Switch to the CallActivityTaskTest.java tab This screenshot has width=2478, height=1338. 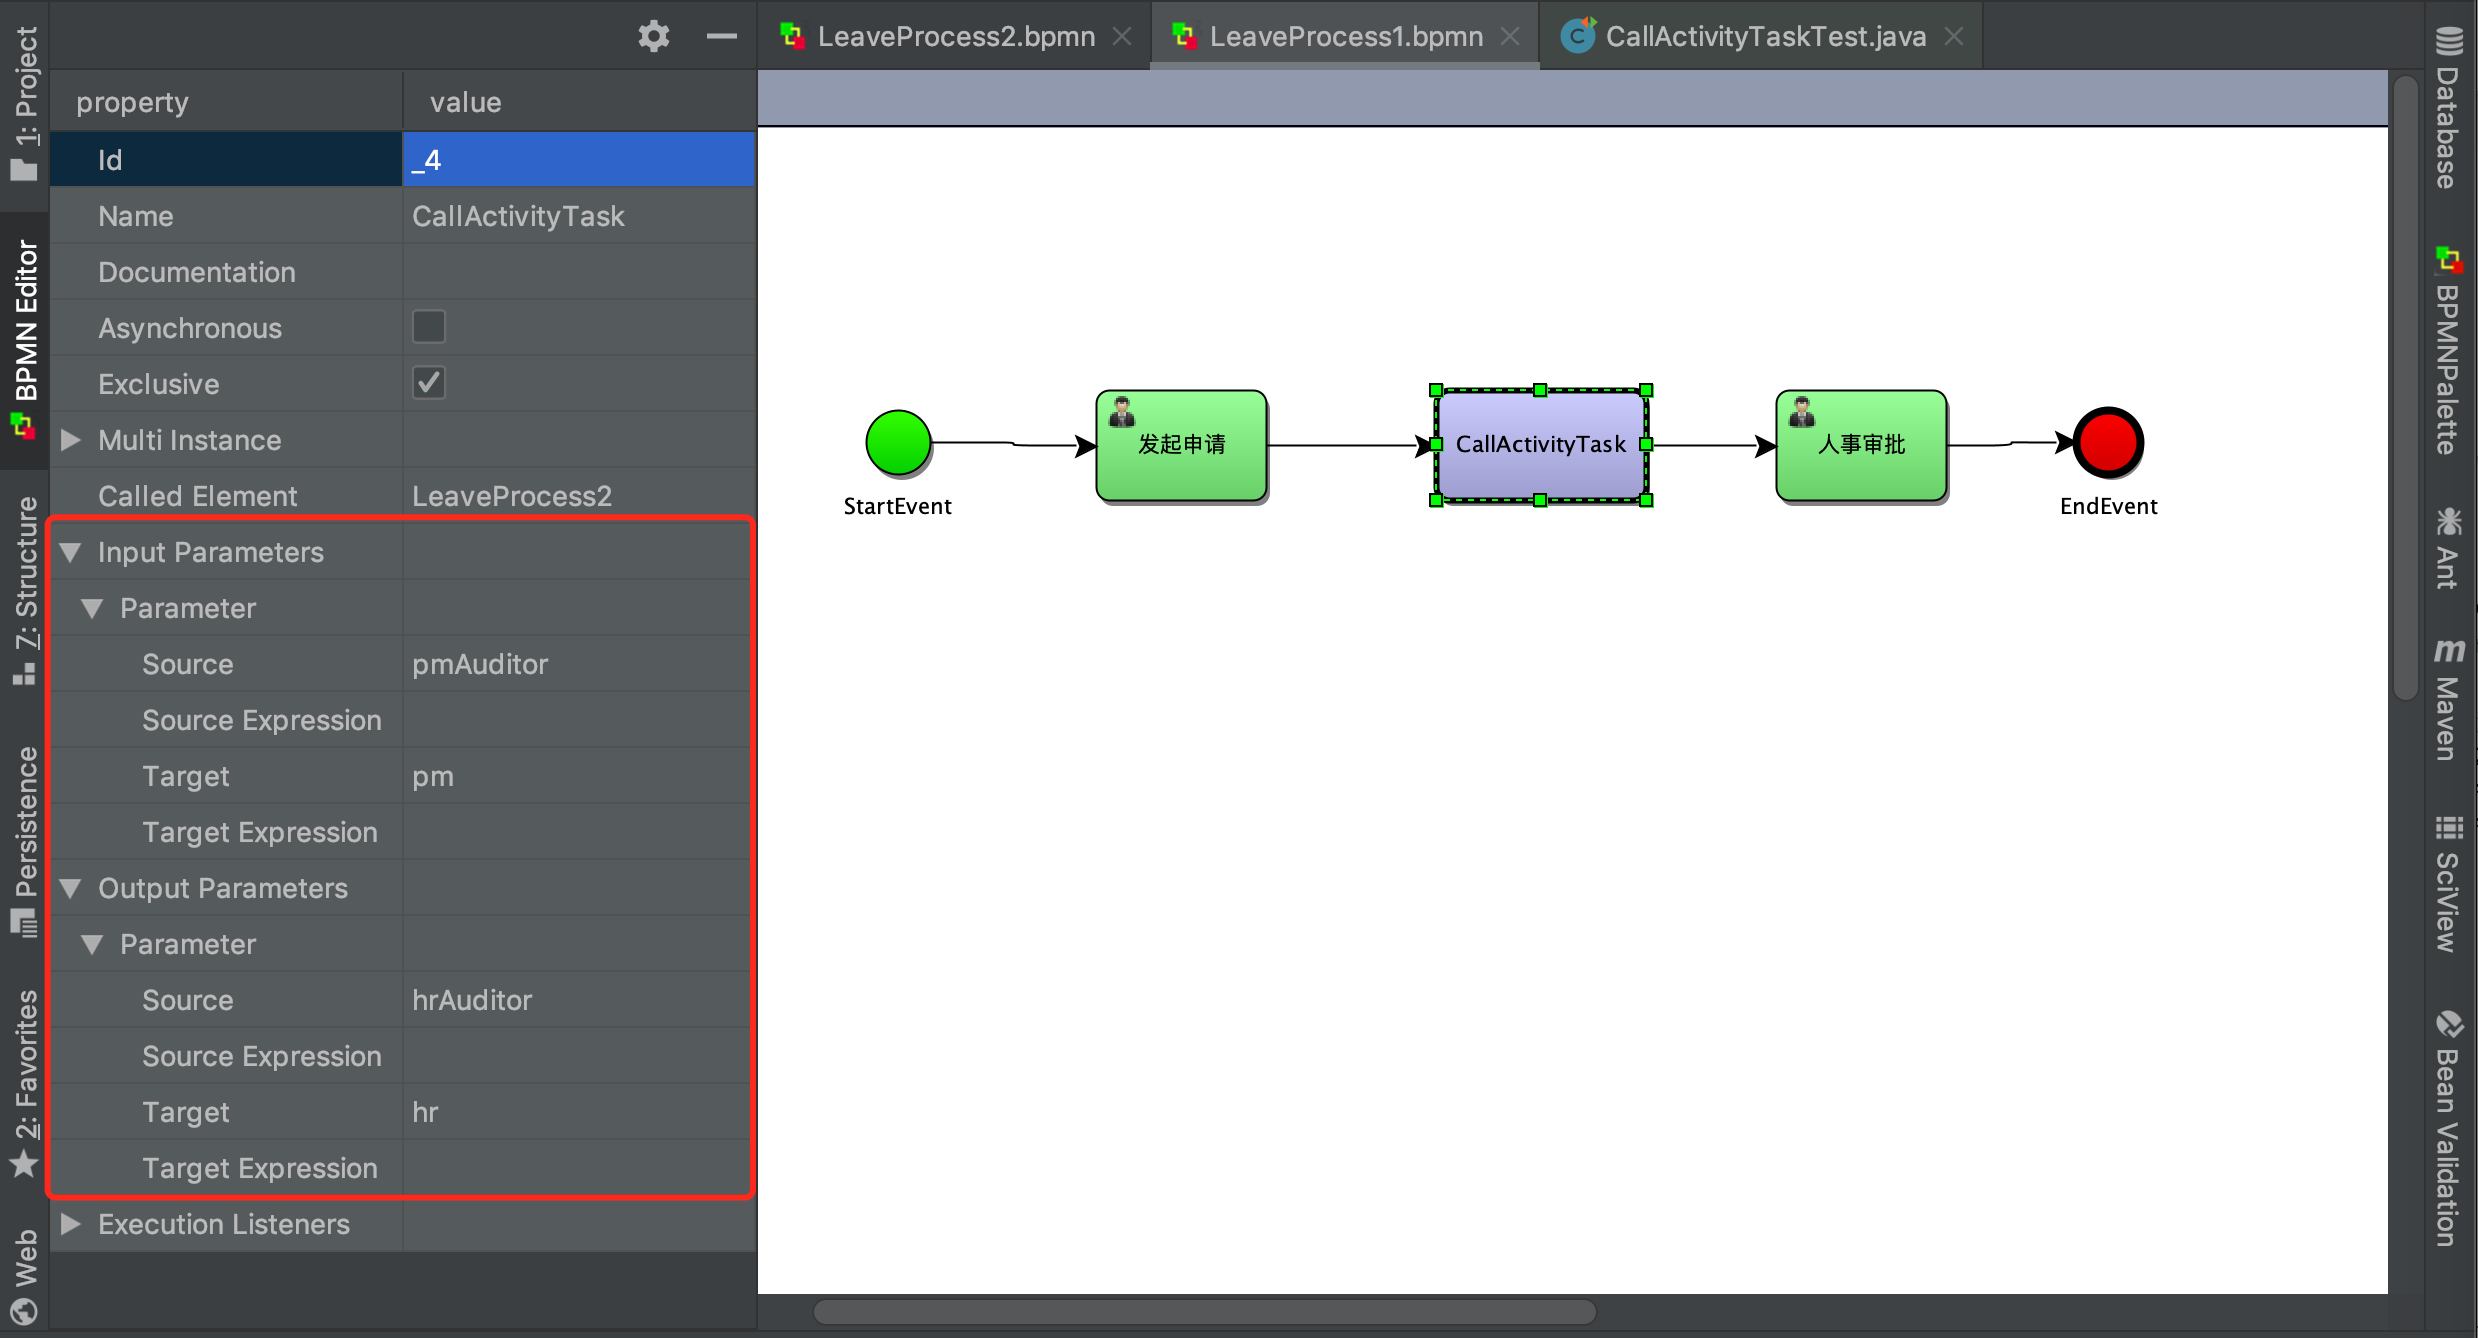[x=1764, y=37]
